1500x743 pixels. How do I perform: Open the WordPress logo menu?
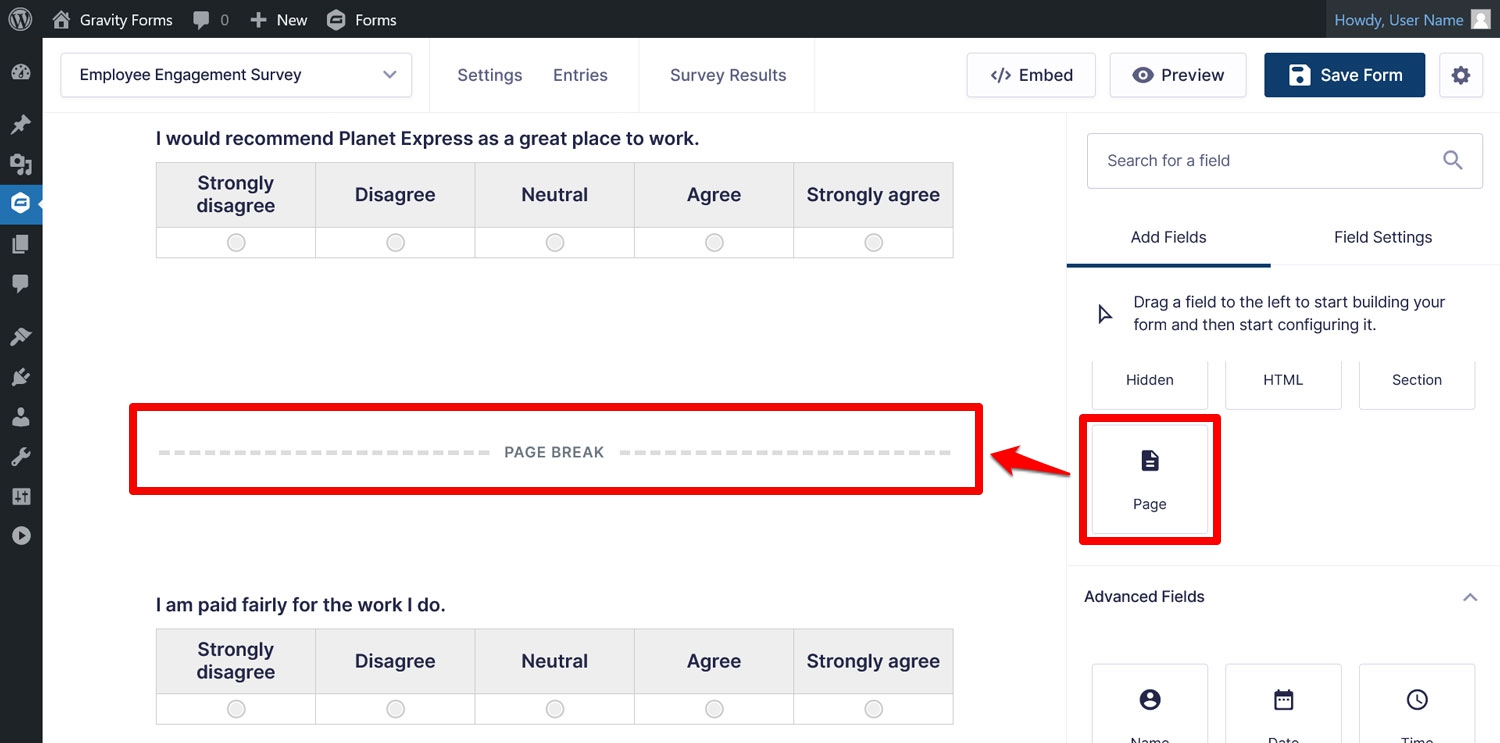[x=20, y=19]
